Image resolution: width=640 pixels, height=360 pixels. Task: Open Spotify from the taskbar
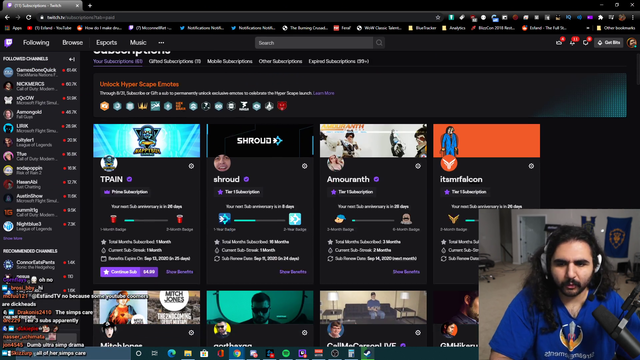pos(286,353)
